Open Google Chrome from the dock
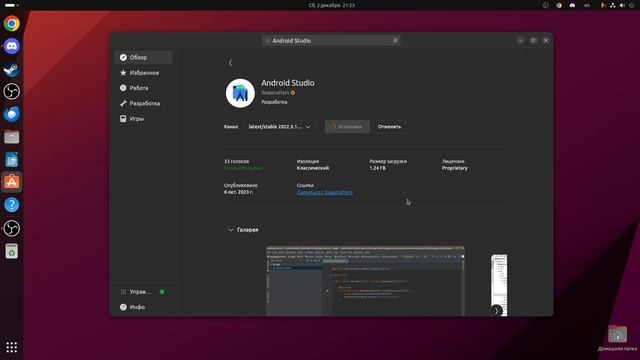 point(11,23)
